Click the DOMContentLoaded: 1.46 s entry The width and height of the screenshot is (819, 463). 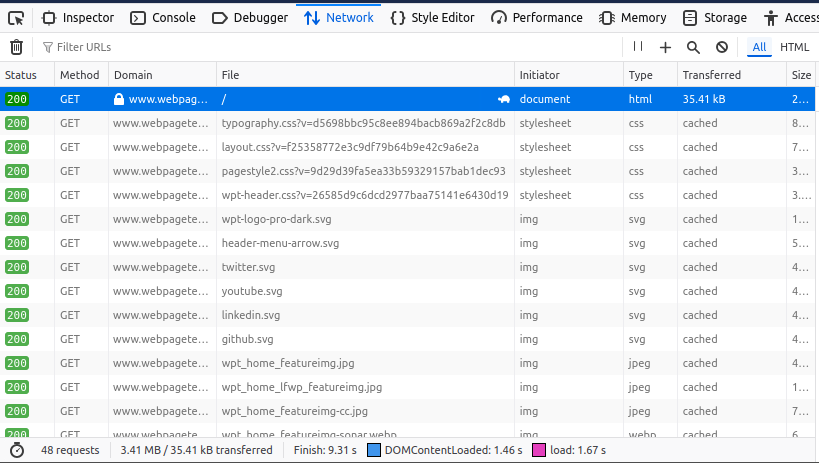pyautogui.click(x=453, y=450)
